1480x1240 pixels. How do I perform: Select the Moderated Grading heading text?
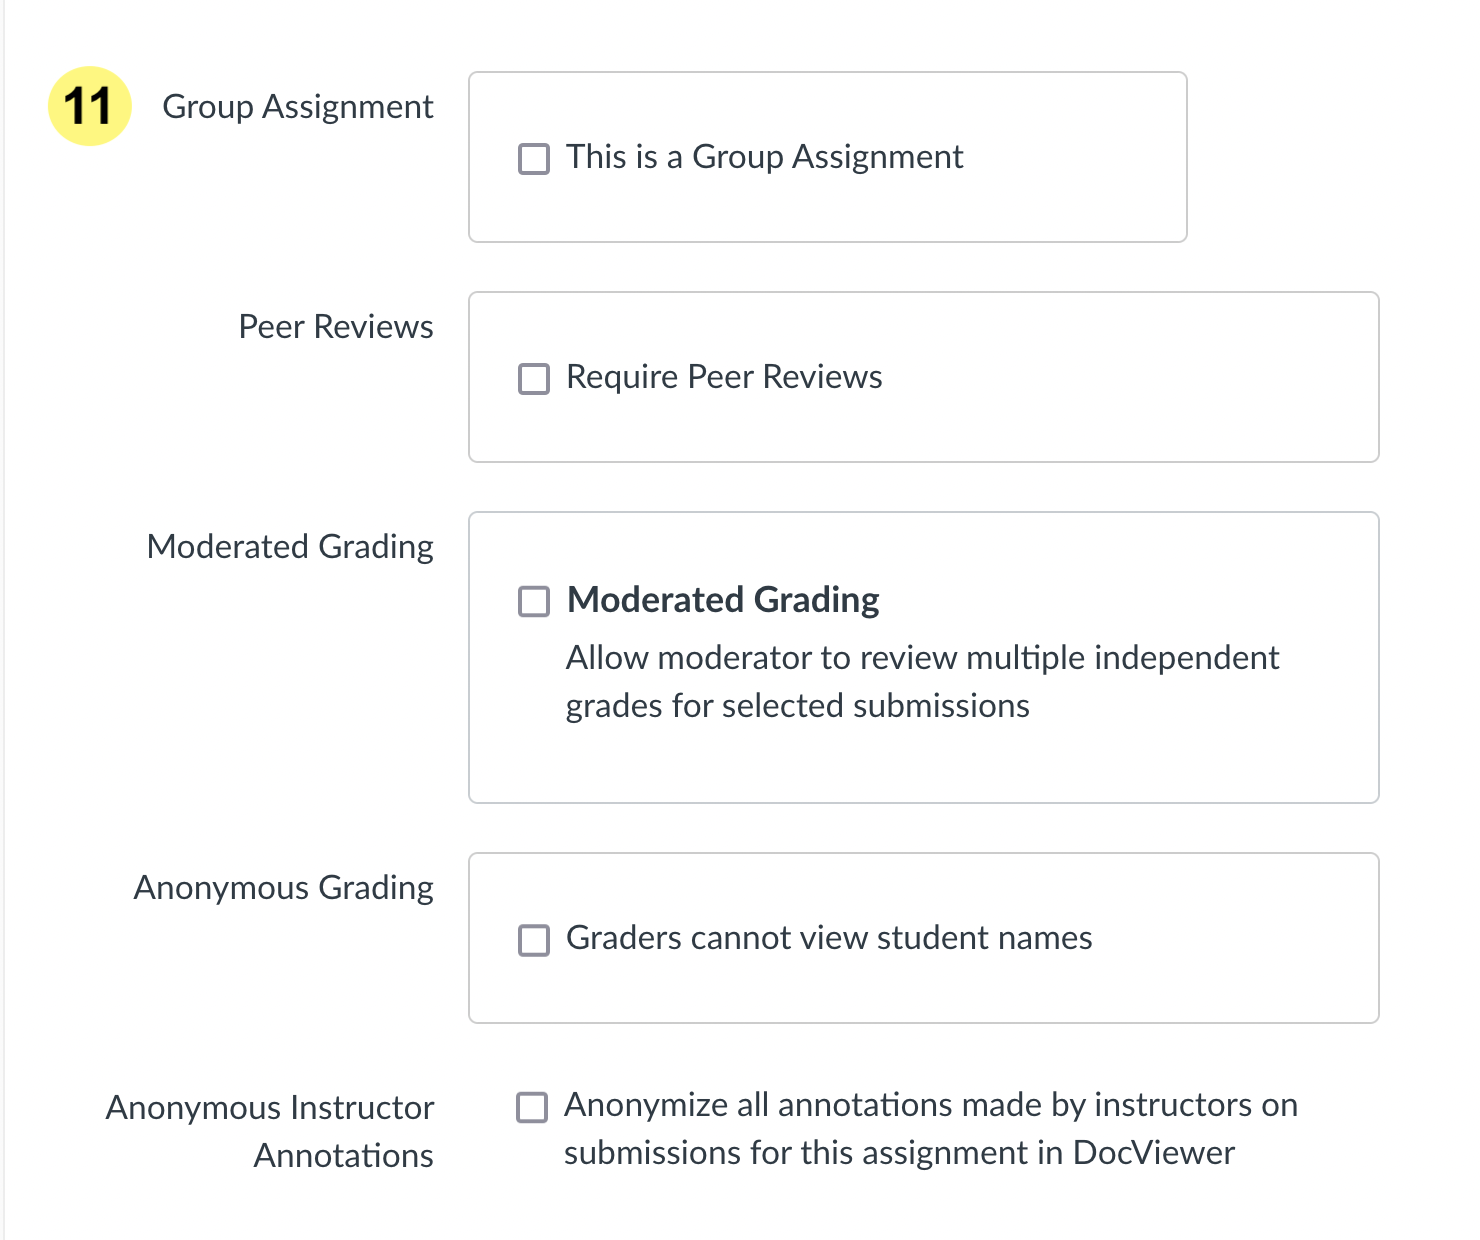coord(289,546)
